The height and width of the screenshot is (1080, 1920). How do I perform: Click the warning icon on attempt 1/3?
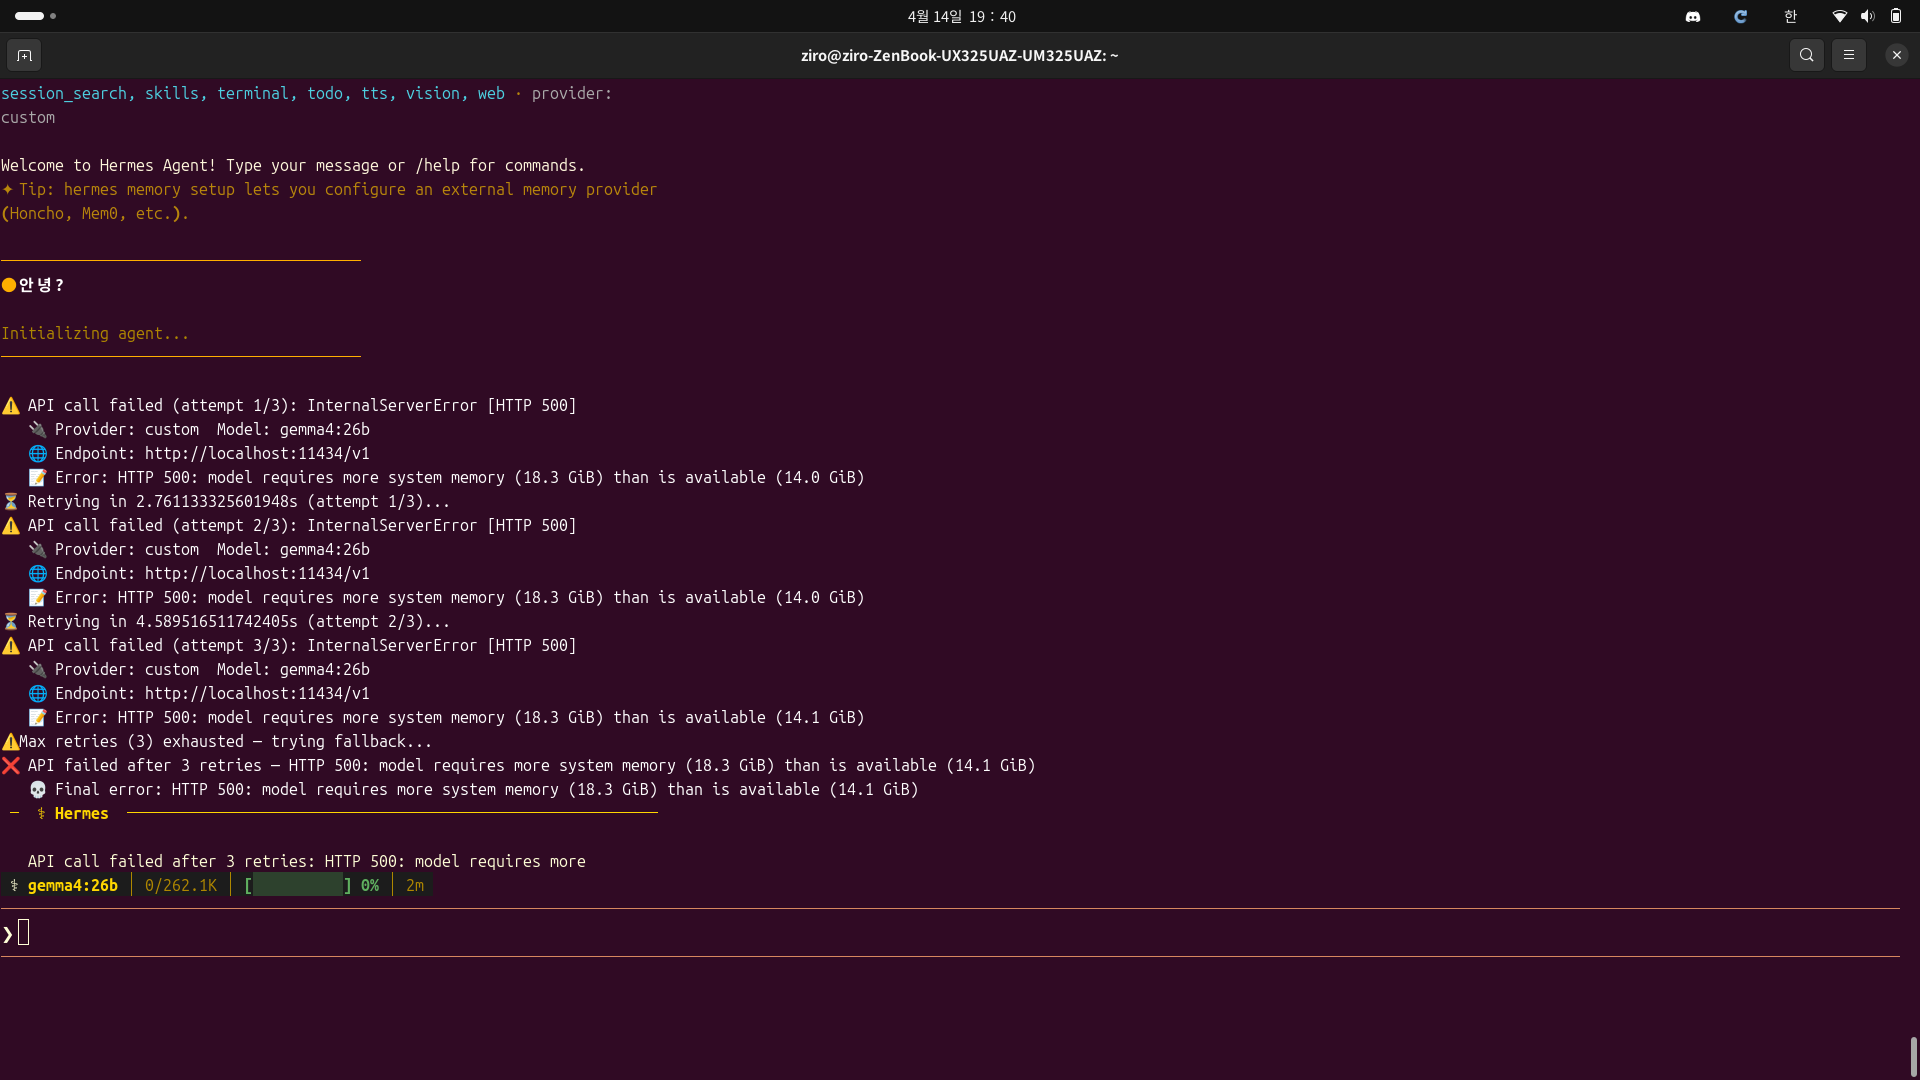tap(11, 405)
